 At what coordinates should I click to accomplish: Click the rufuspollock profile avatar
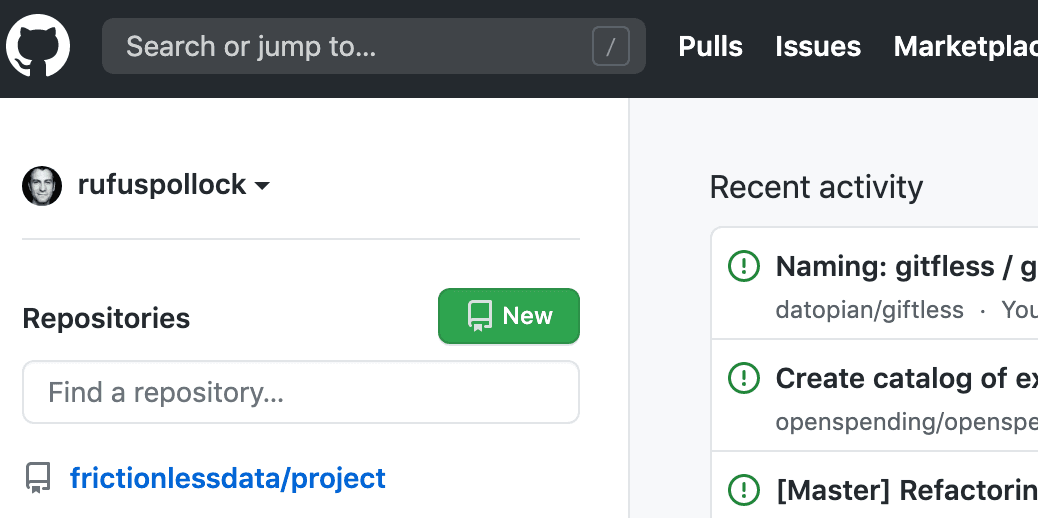pyautogui.click(x=42, y=186)
